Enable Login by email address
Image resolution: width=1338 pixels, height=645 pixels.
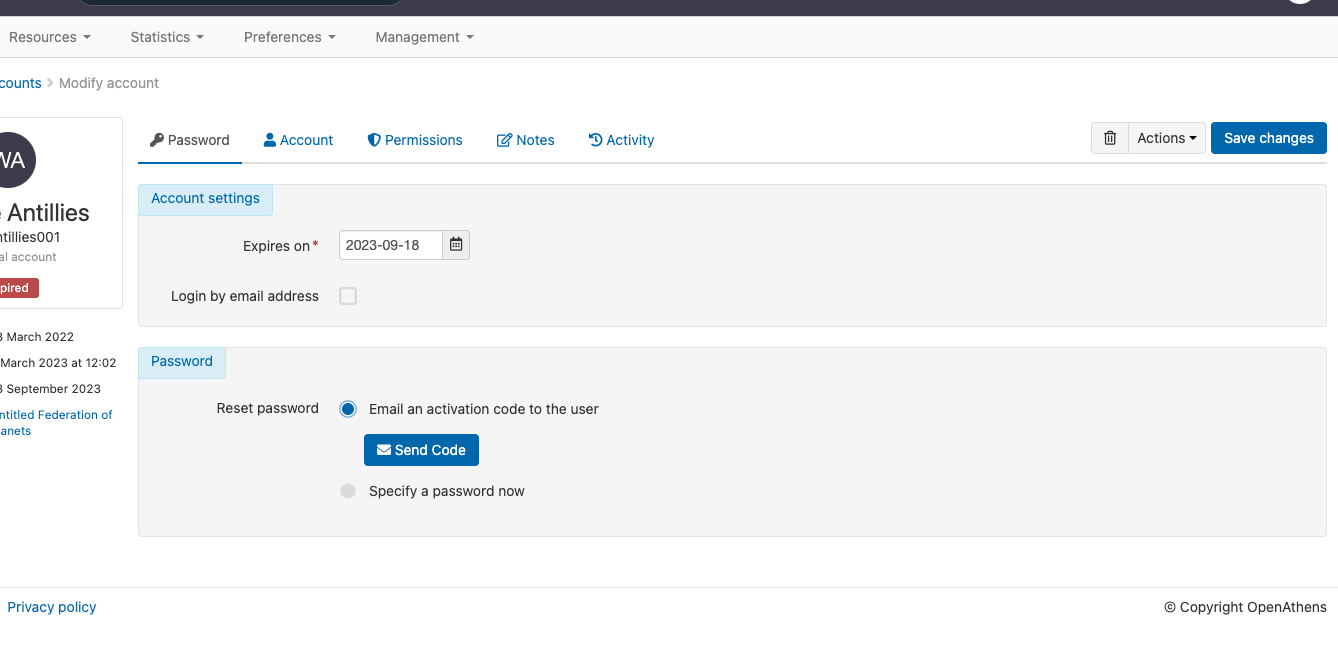click(348, 296)
